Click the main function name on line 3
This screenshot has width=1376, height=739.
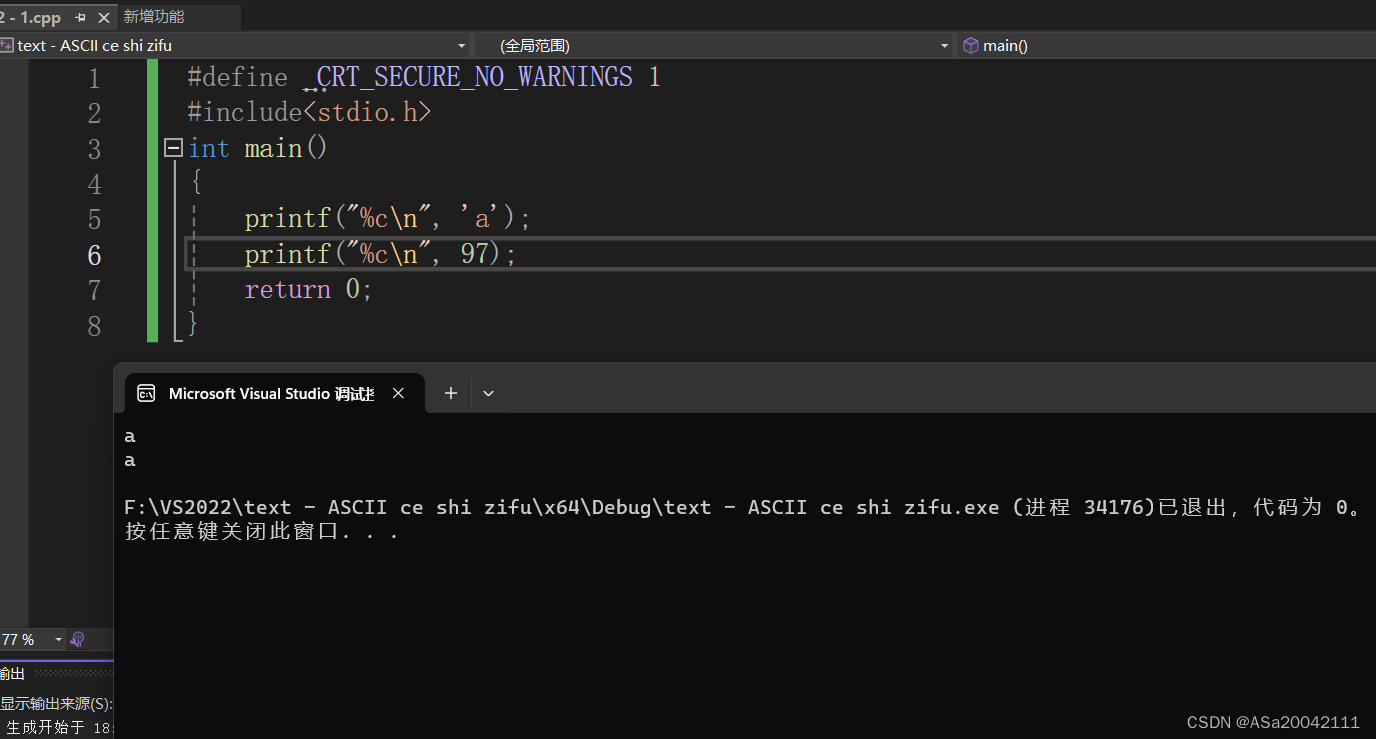coord(273,148)
